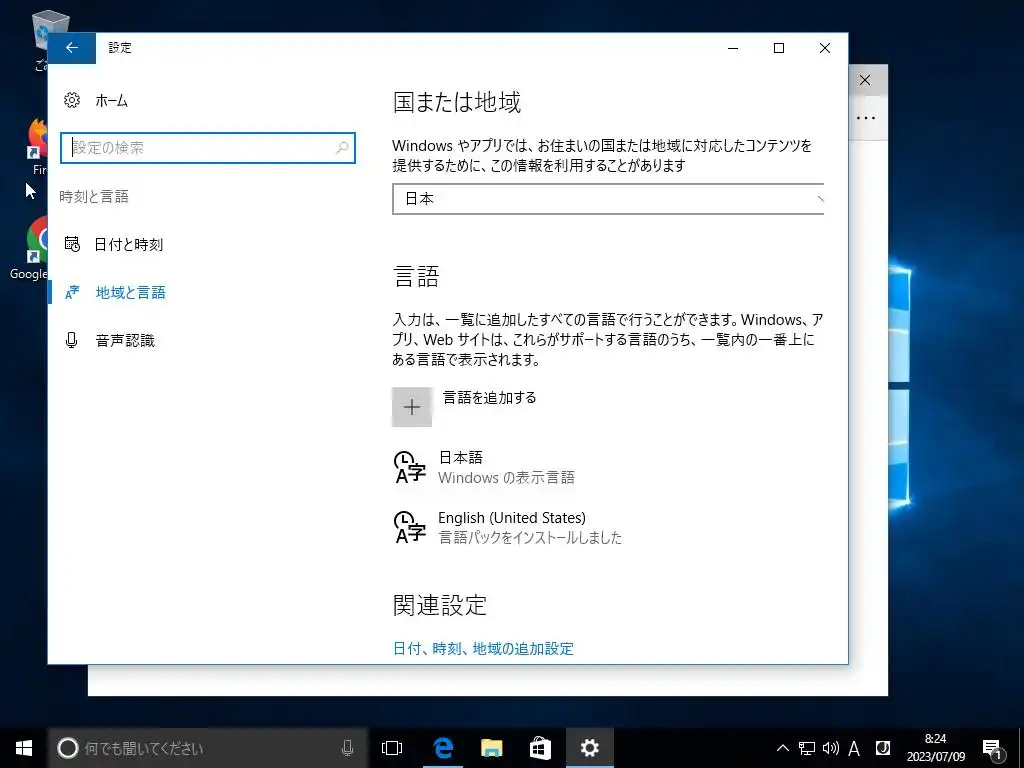Click the Firefox desktop shortcut
1024x768 pixels.
tap(38, 147)
